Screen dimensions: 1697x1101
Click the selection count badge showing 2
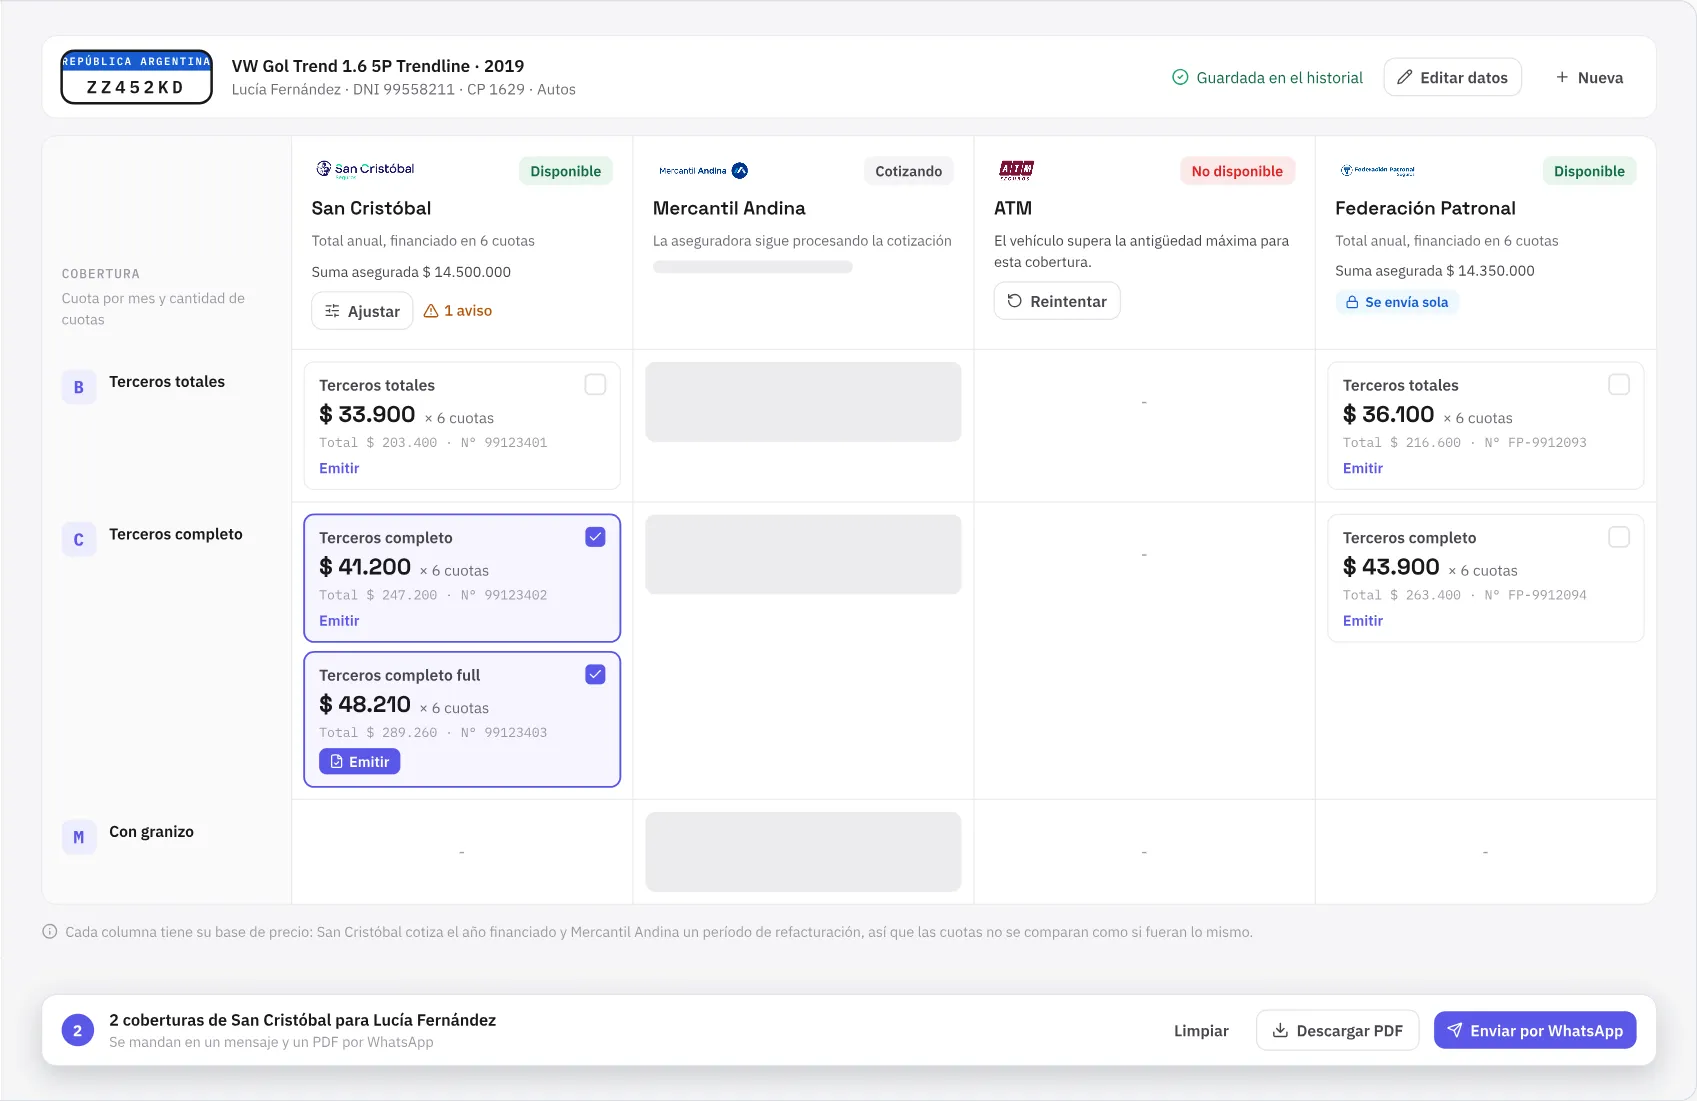[78, 1030]
